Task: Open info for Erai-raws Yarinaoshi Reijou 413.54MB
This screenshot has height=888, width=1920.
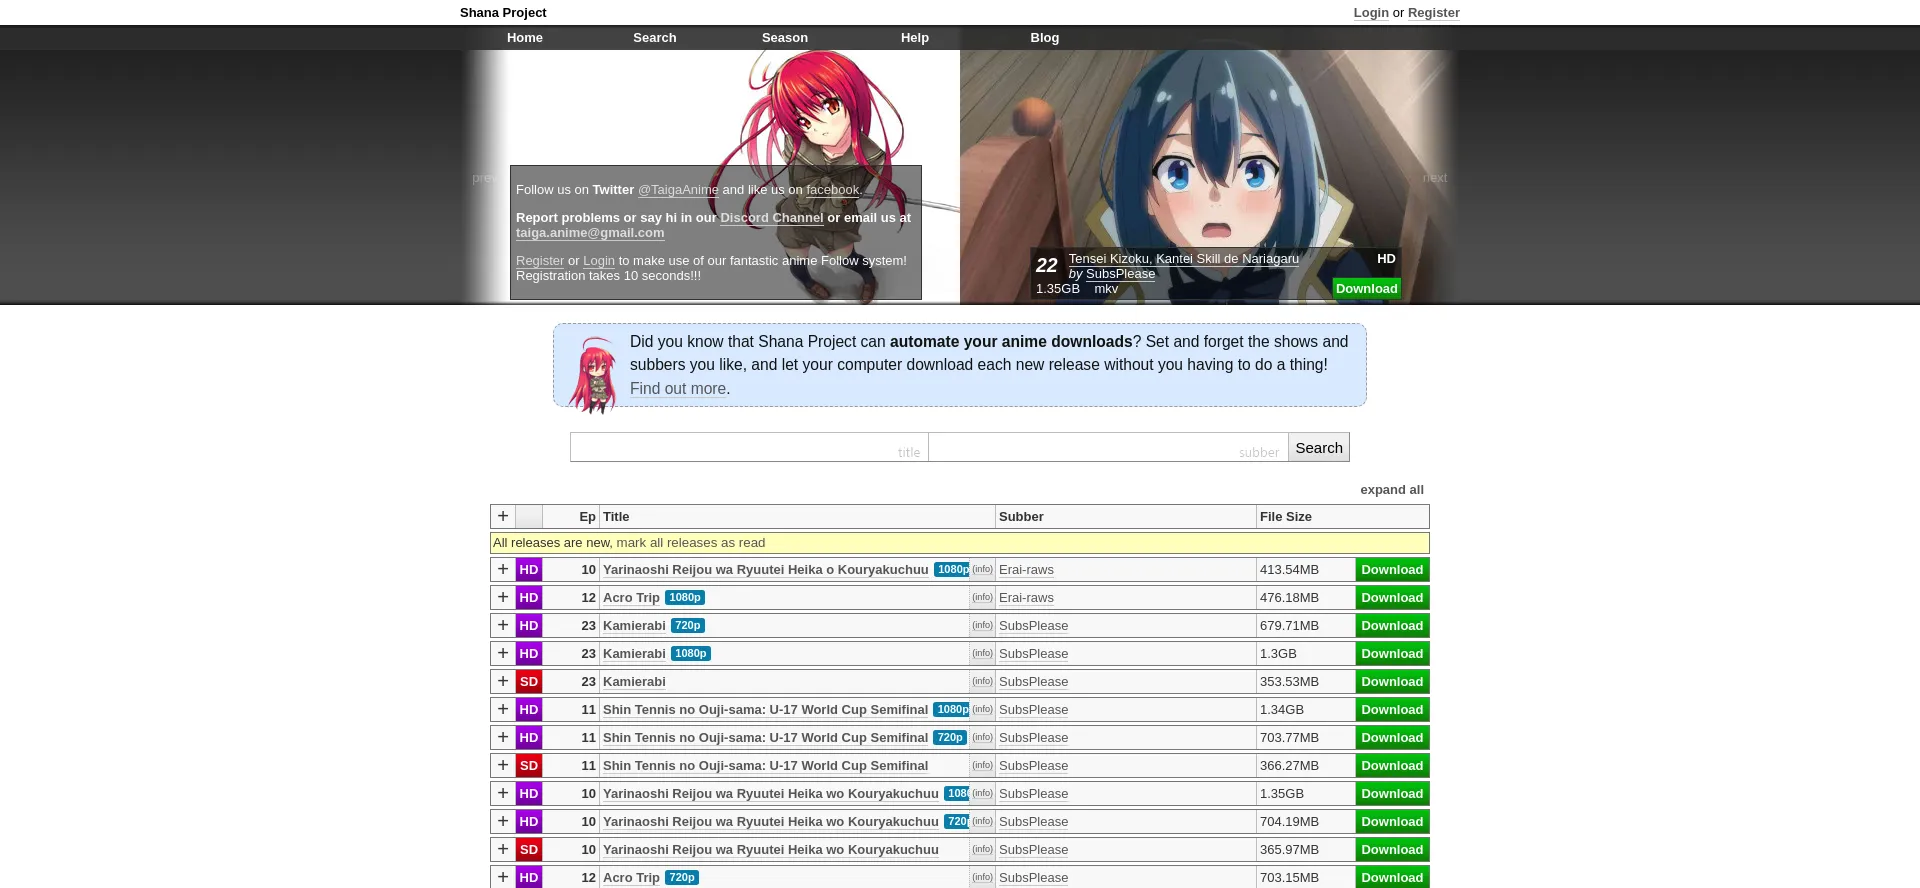Action: pyautogui.click(x=982, y=569)
